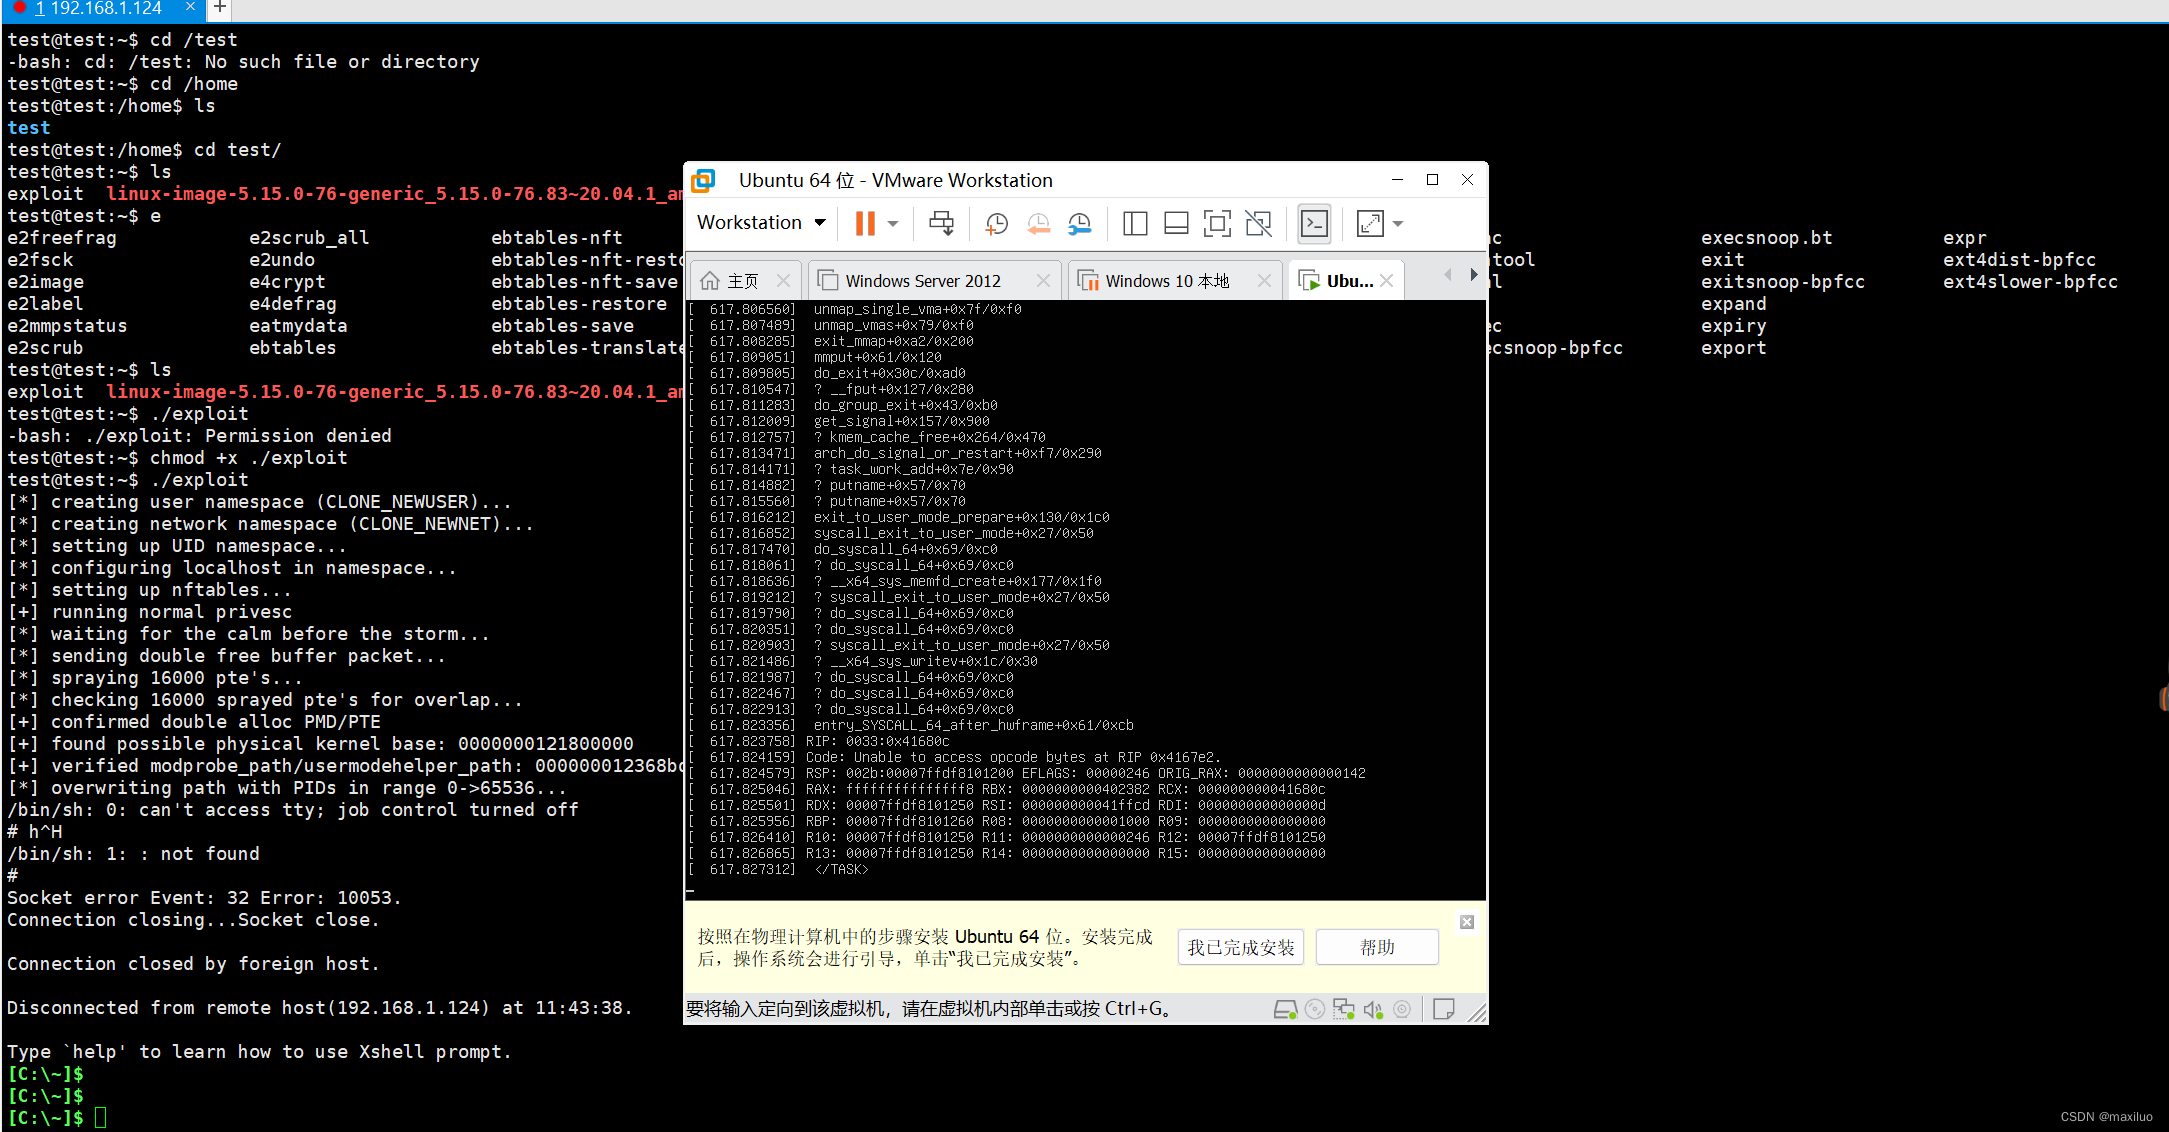Switch to the Windows Server 2012 tab

[921, 280]
